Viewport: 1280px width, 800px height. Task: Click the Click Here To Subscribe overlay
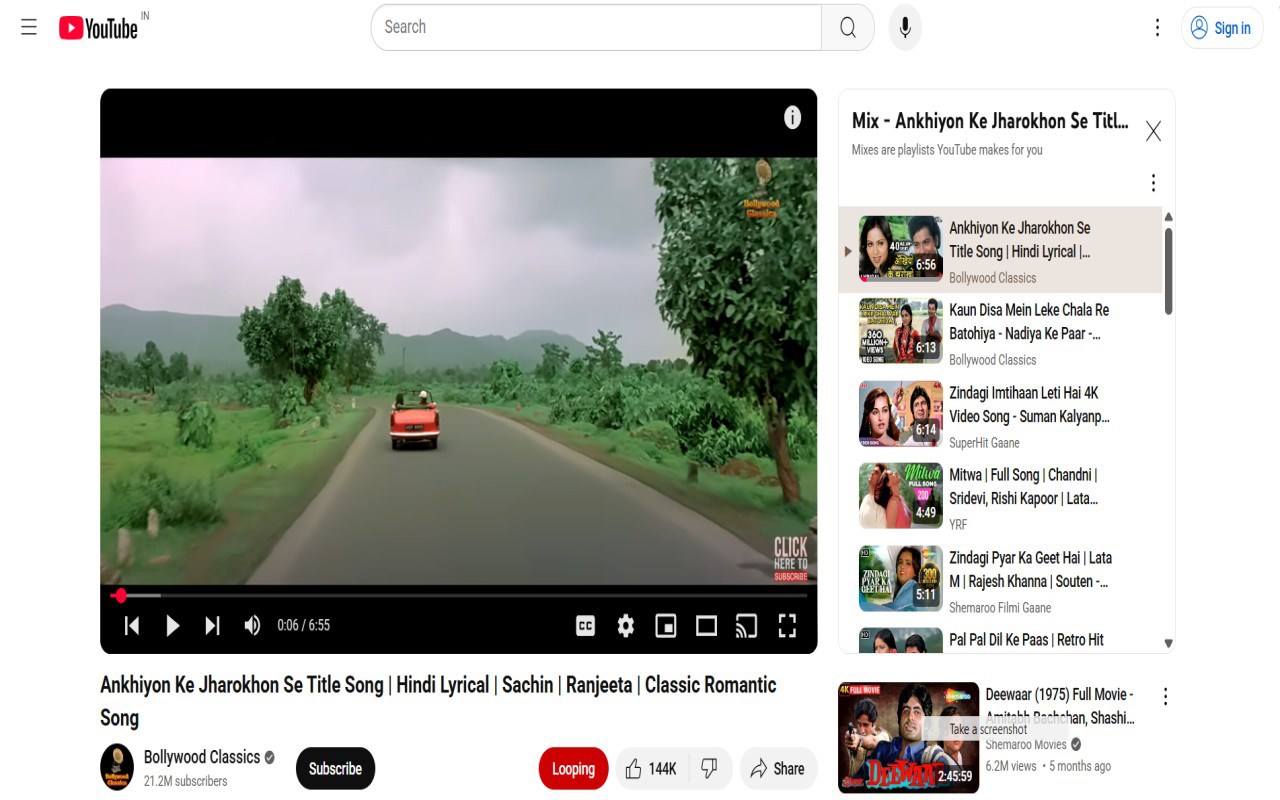click(790, 559)
